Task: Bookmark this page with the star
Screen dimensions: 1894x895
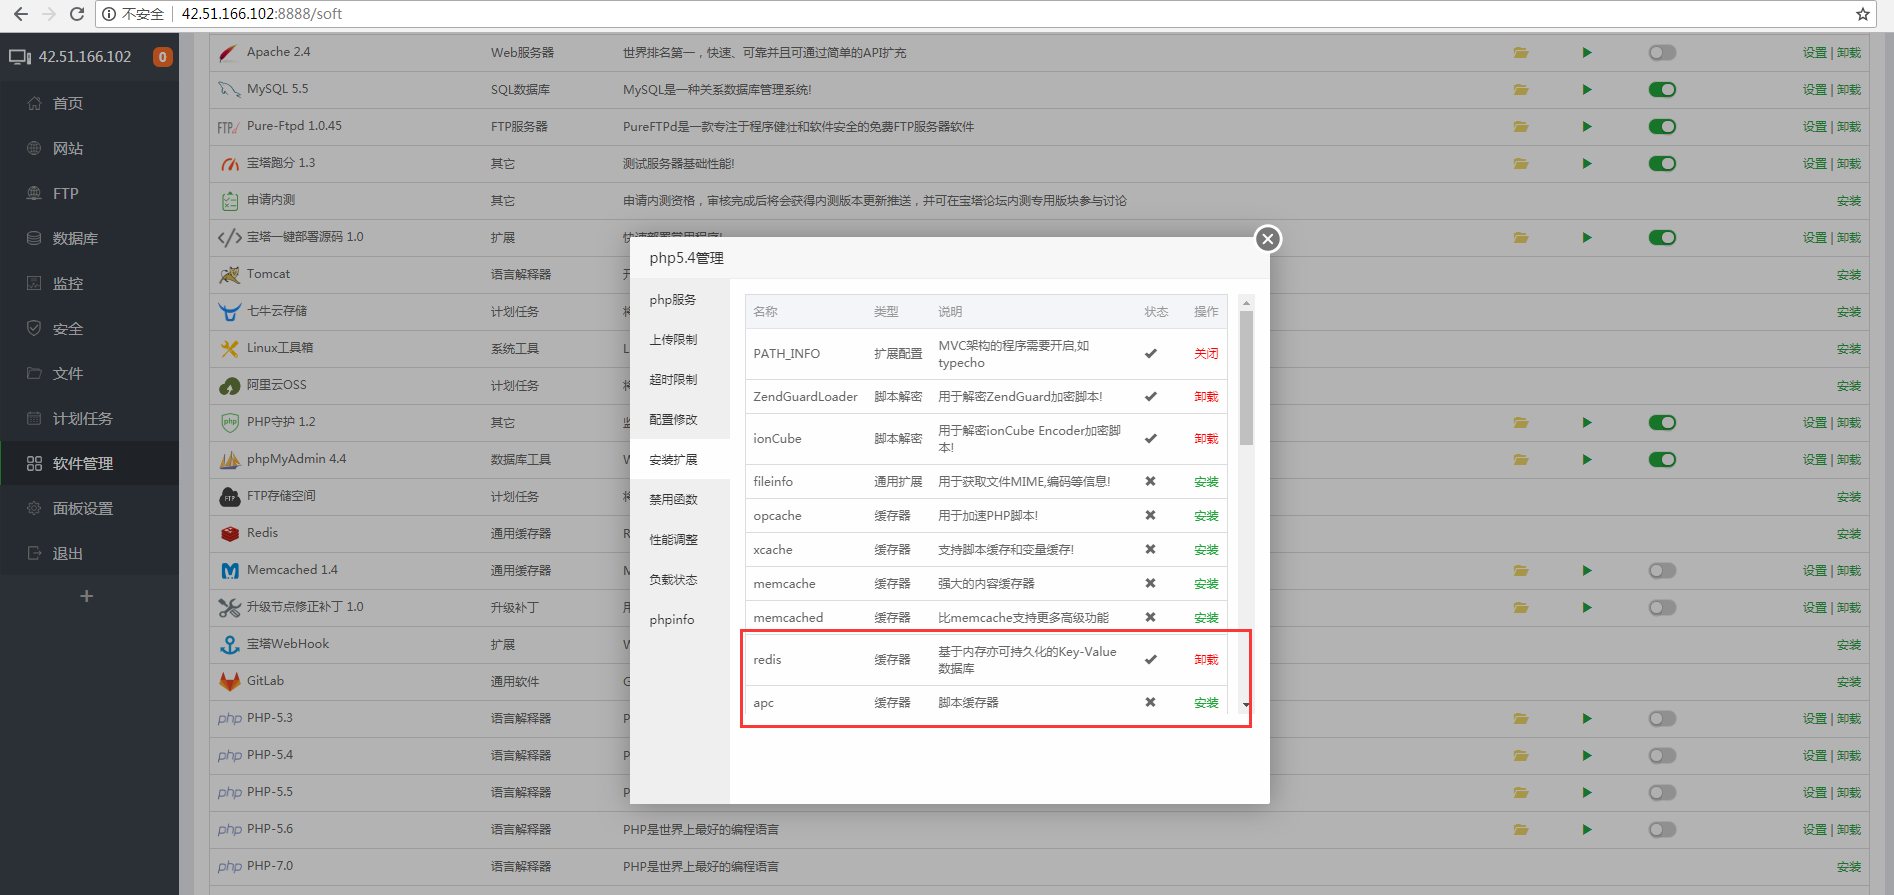Action: (x=1863, y=14)
